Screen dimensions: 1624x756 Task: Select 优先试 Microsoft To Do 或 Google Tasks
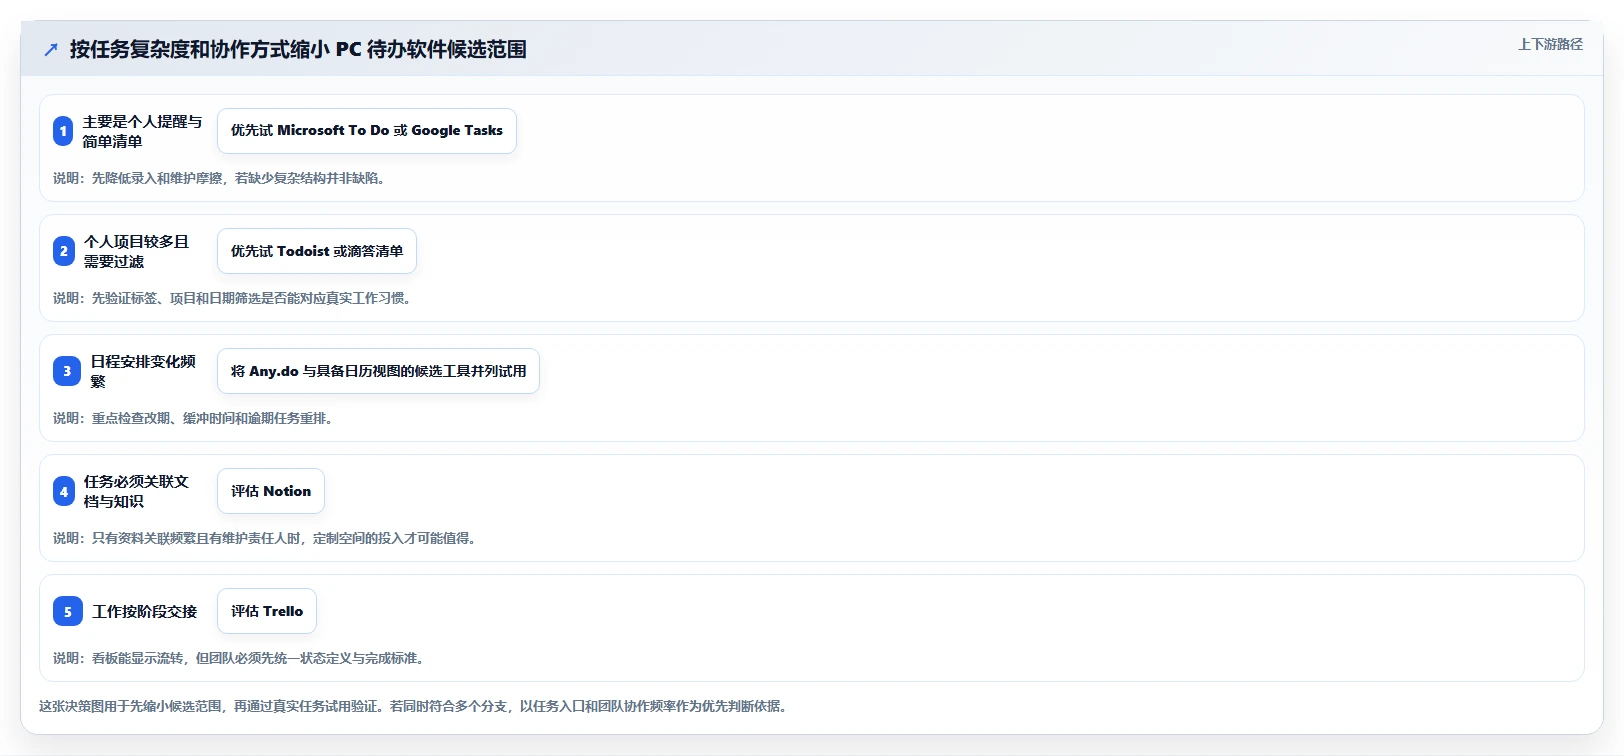click(367, 131)
